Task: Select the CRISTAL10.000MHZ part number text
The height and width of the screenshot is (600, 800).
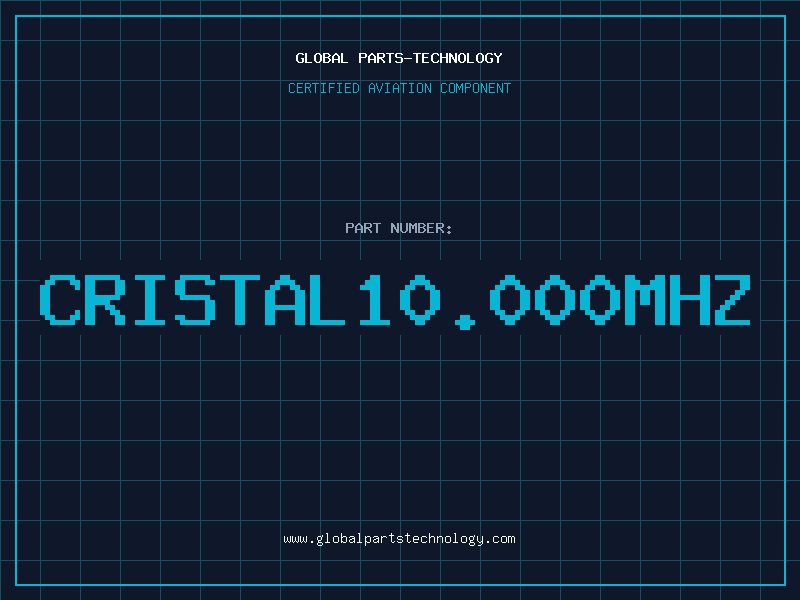Action: (x=395, y=301)
